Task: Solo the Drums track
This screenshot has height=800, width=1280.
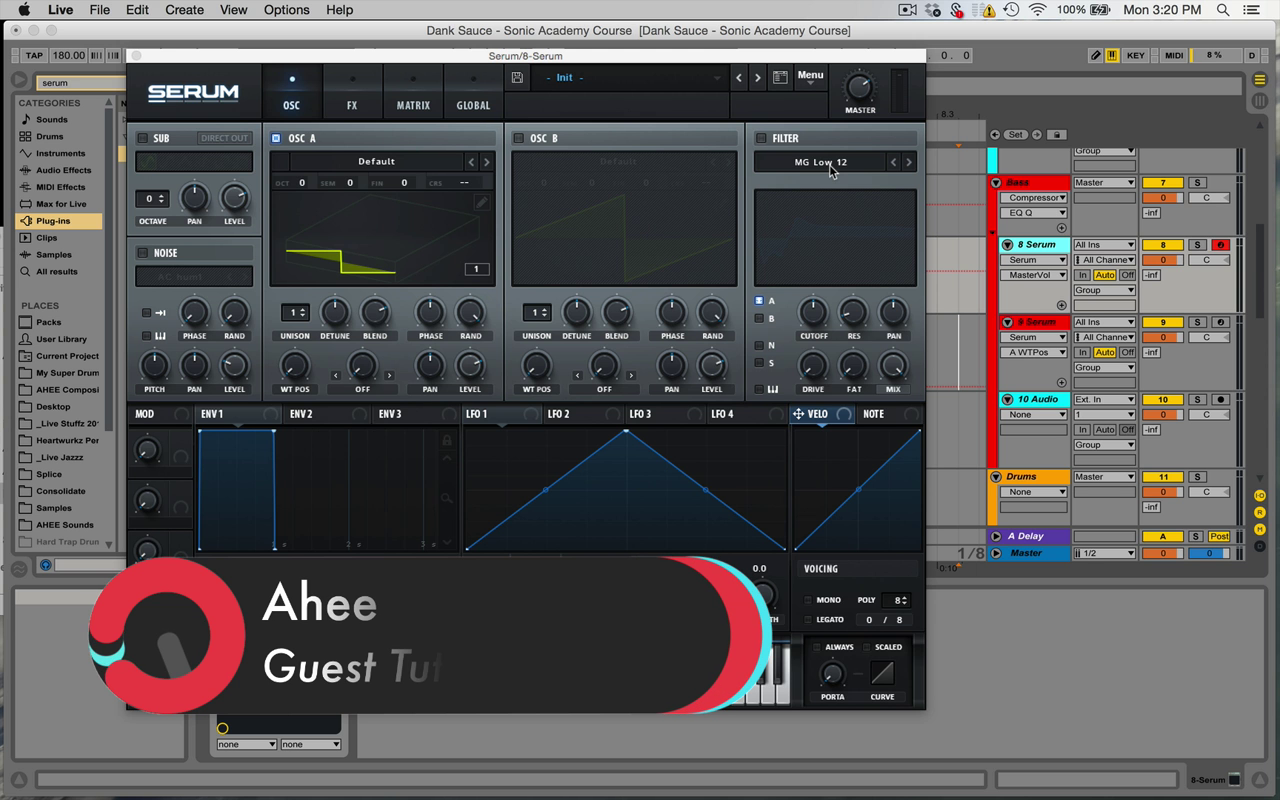Action: [1197, 477]
